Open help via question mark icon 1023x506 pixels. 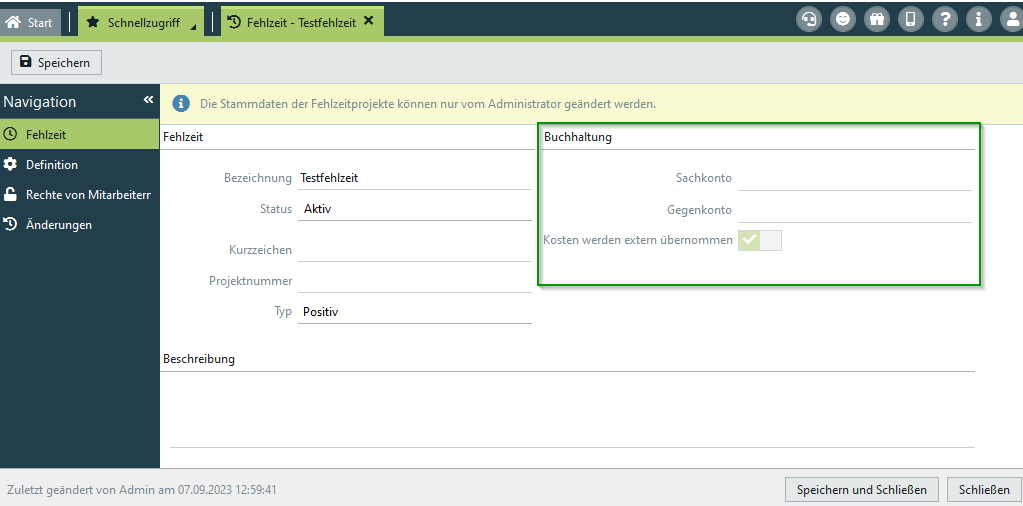(944, 19)
